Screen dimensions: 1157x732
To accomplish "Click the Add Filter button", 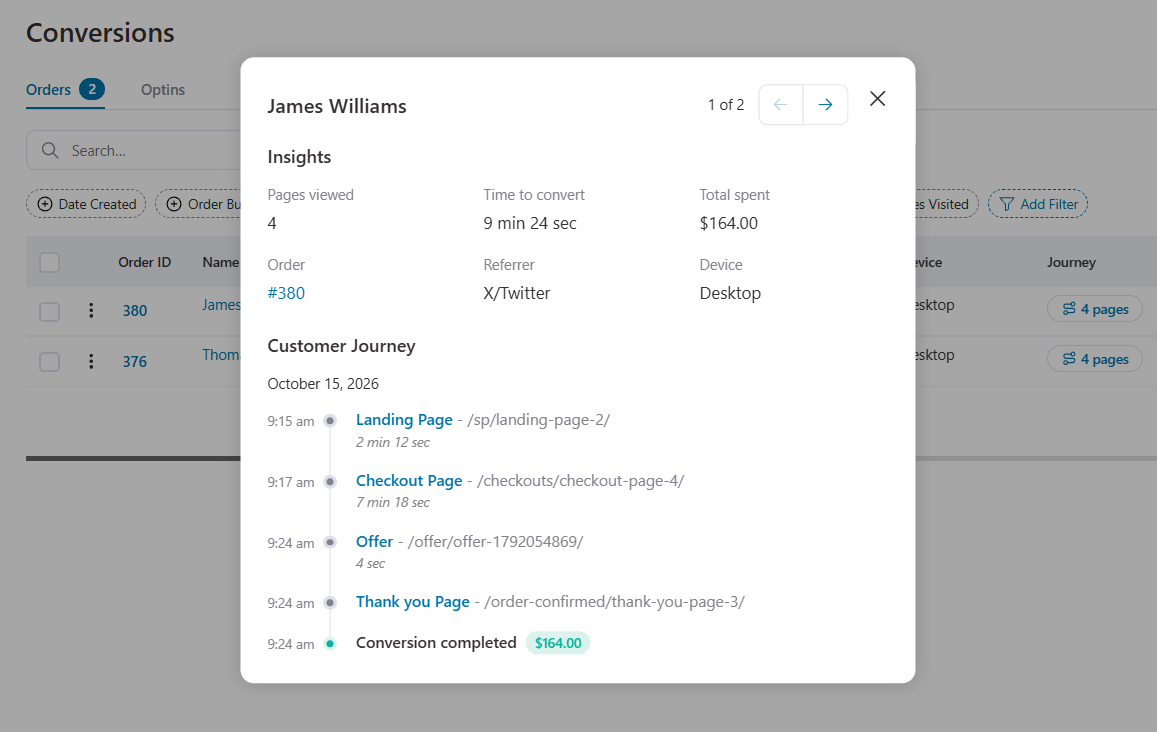I will coord(1037,204).
